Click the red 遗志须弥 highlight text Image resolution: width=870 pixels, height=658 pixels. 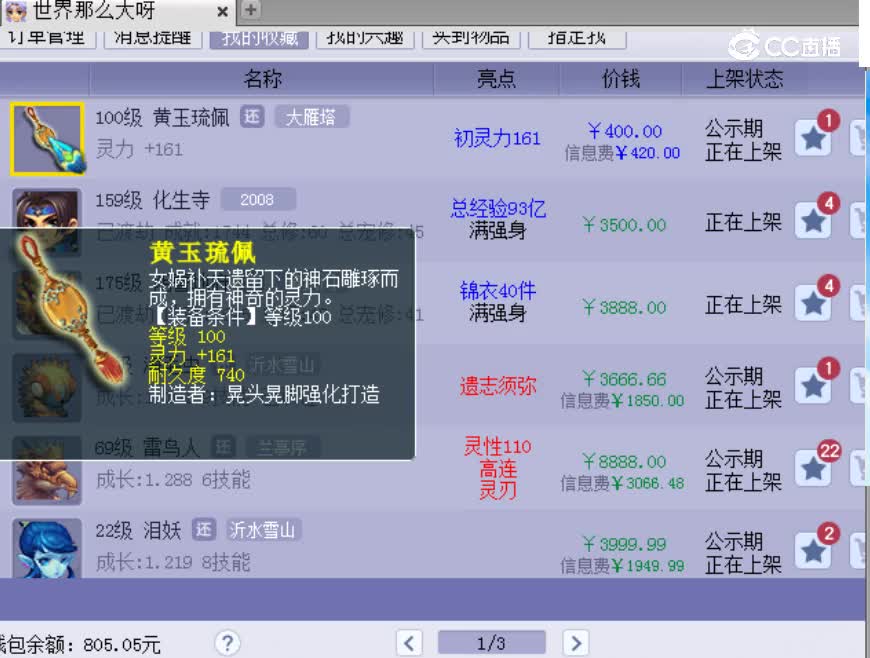click(x=498, y=385)
